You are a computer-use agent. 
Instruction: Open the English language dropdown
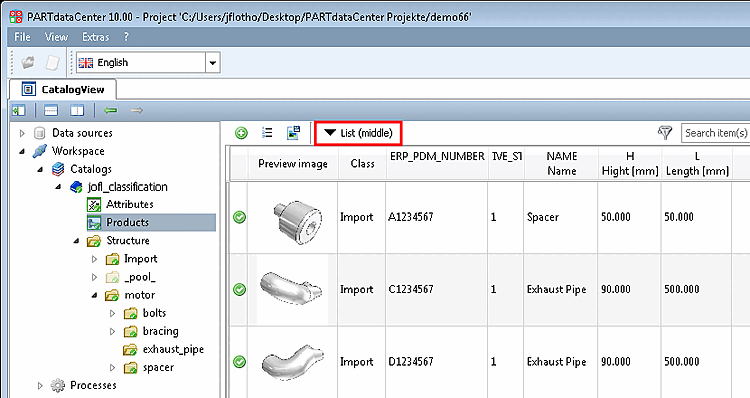coord(213,63)
